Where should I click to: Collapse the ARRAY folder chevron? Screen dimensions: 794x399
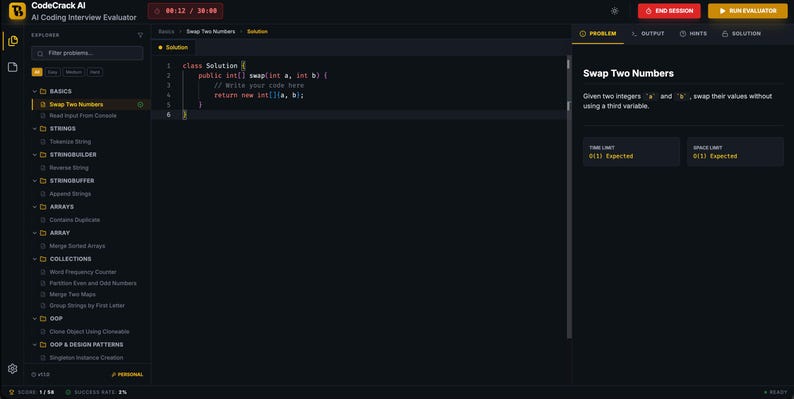click(35, 233)
